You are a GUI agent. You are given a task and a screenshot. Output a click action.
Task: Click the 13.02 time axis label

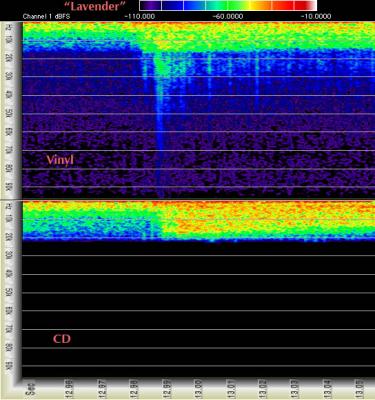(263, 388)
